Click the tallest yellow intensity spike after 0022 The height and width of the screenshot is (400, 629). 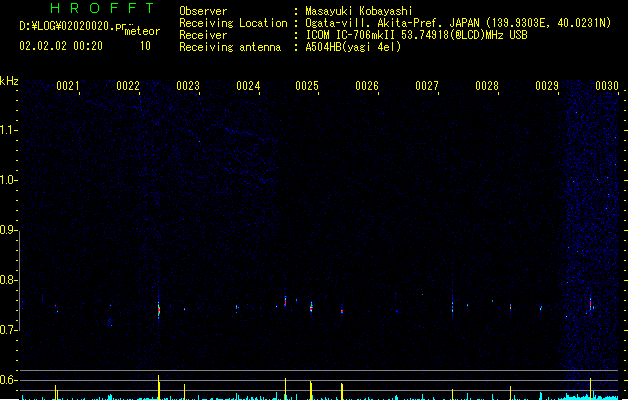click(x=159, y=387)
